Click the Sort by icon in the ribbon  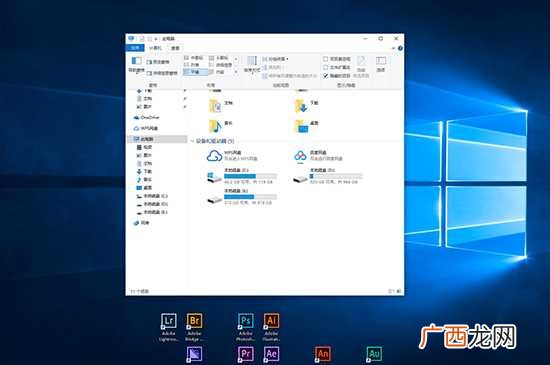[x=252, y=60]
